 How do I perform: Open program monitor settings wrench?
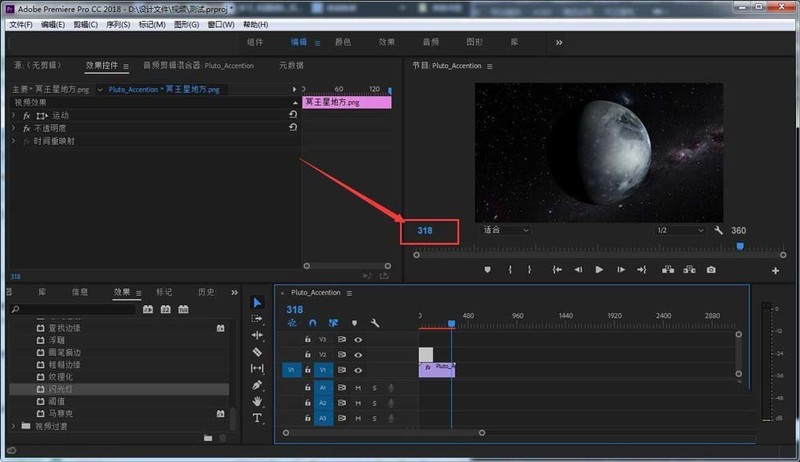tap(718, 230)
